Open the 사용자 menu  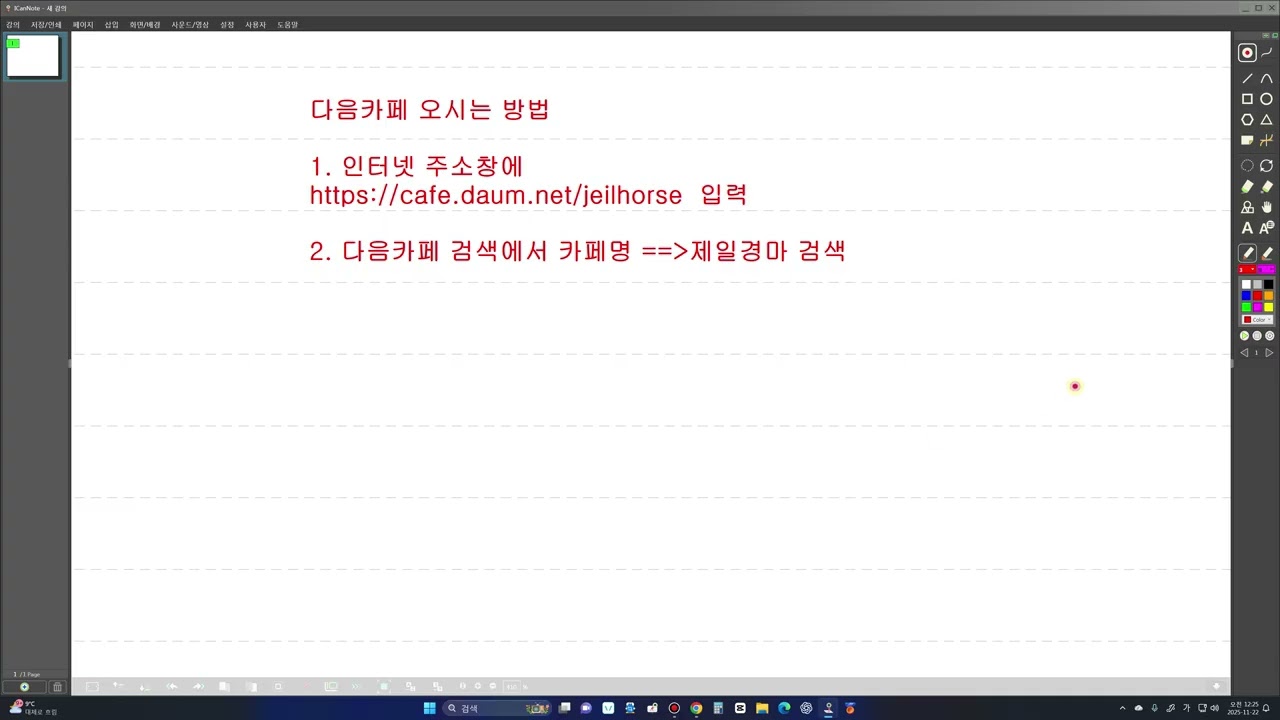click(x=256, y=24)
